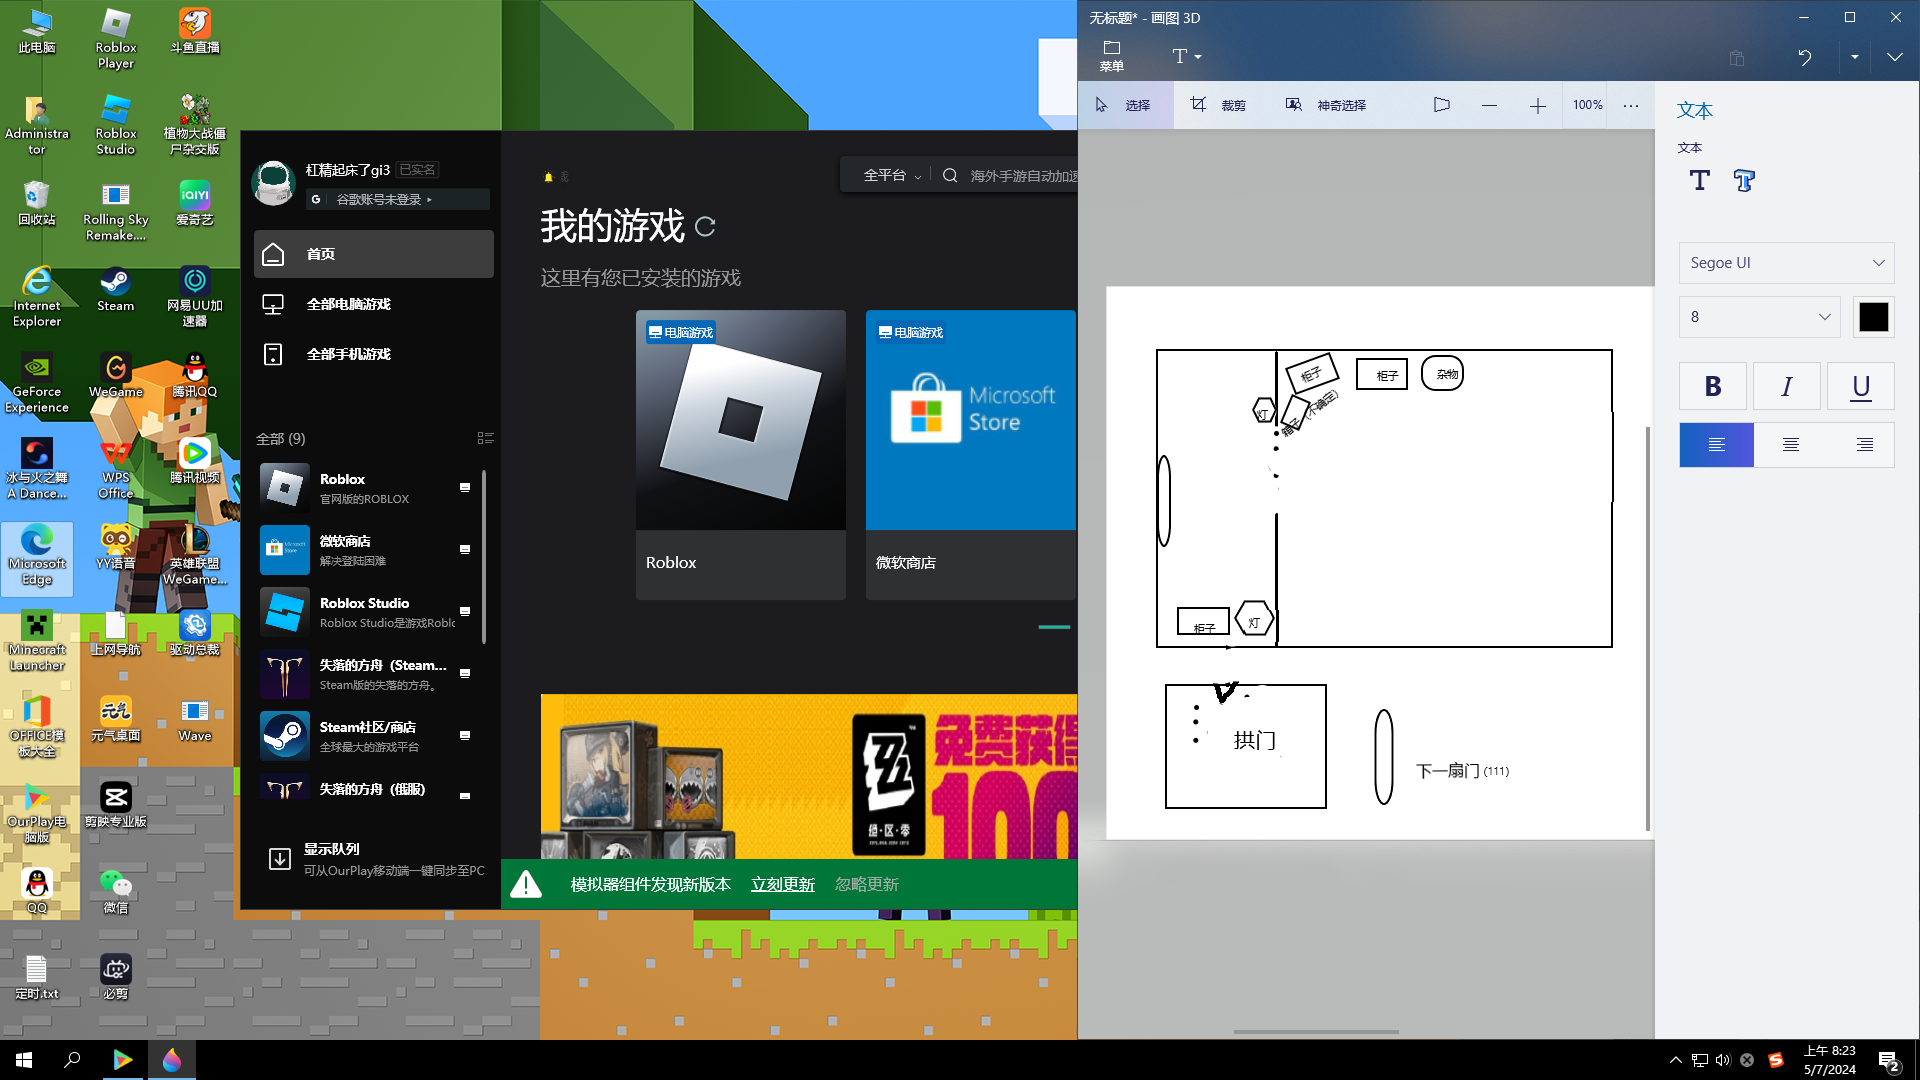Click the 立刻更新 update link
Viewport: 1920px width, 1080px height.
782,885
